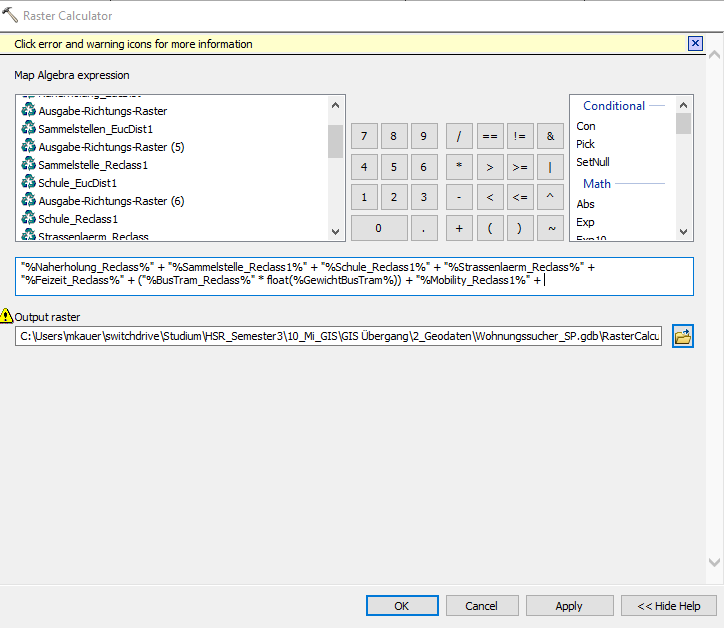Choose the SetNull function
This screenshot has height=628, width=724.
[x=593, y=162]
